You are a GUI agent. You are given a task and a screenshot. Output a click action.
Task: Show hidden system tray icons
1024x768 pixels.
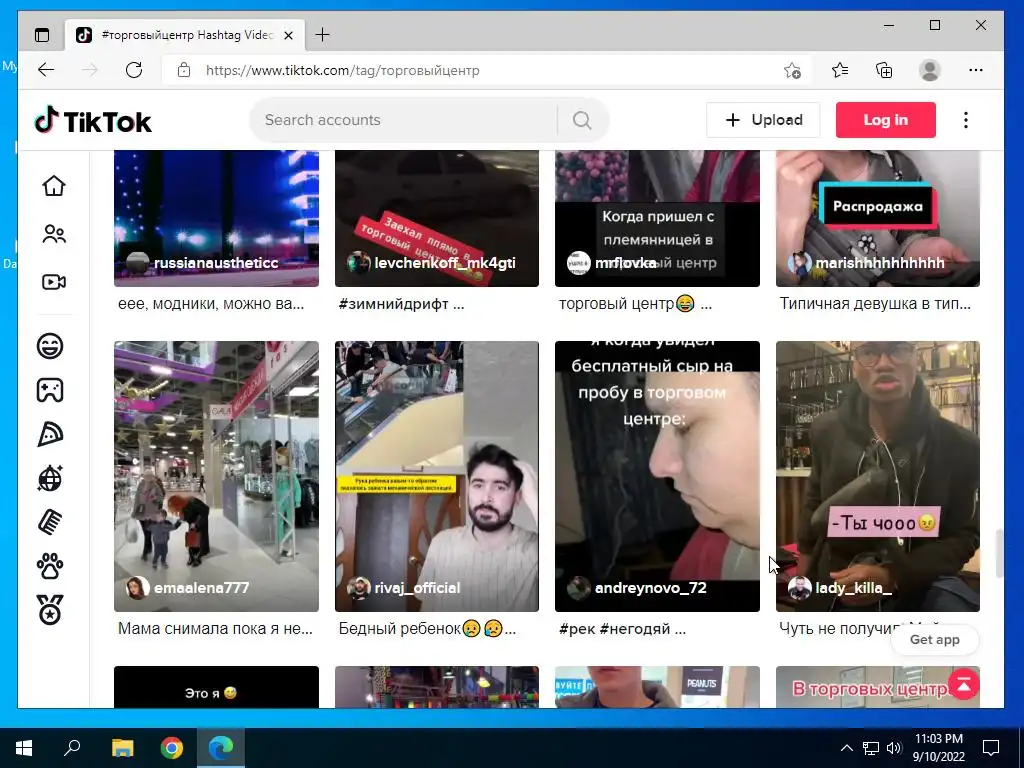846,748
